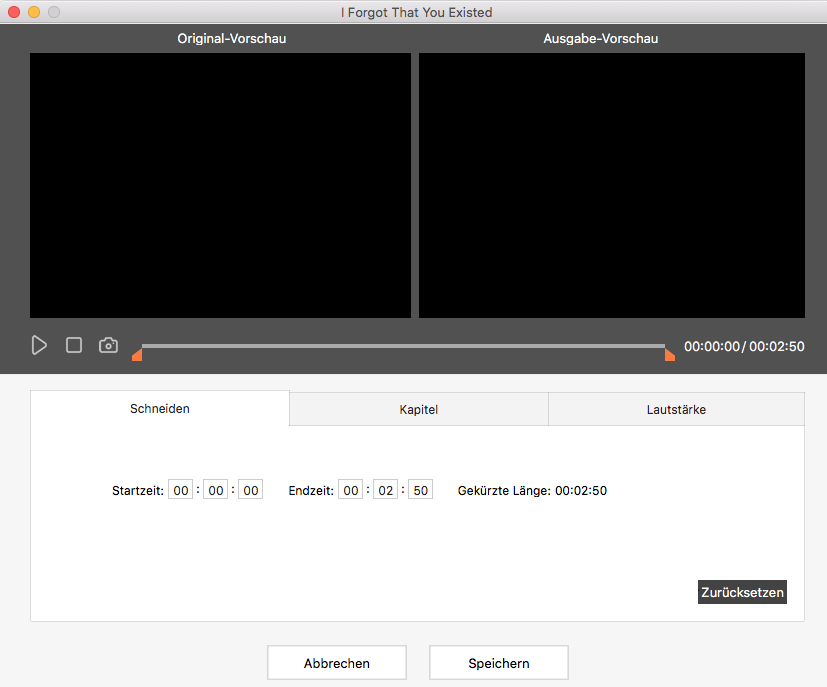Close the window with the red button
This screenshot has width=827, height=687.
14,12
